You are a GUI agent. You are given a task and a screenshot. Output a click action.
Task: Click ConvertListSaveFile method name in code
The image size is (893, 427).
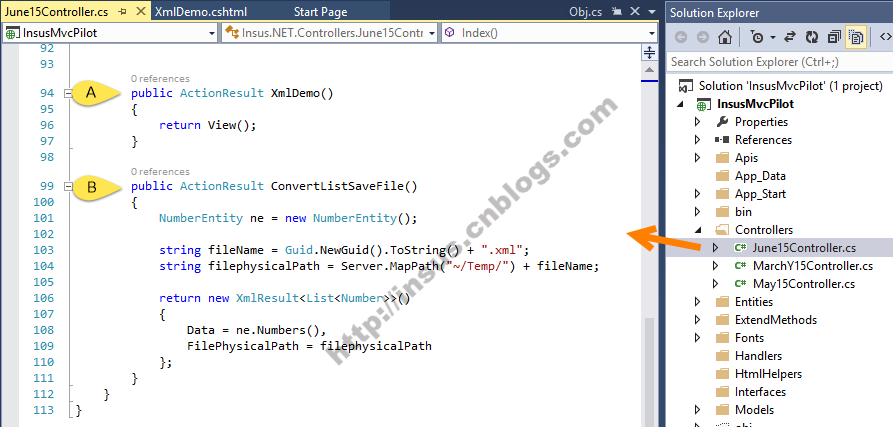[337, 186]
